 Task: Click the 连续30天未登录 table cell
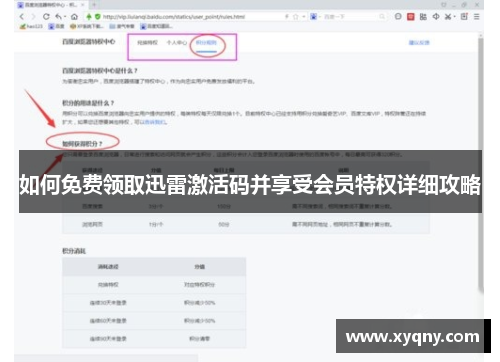pos(108,303)
